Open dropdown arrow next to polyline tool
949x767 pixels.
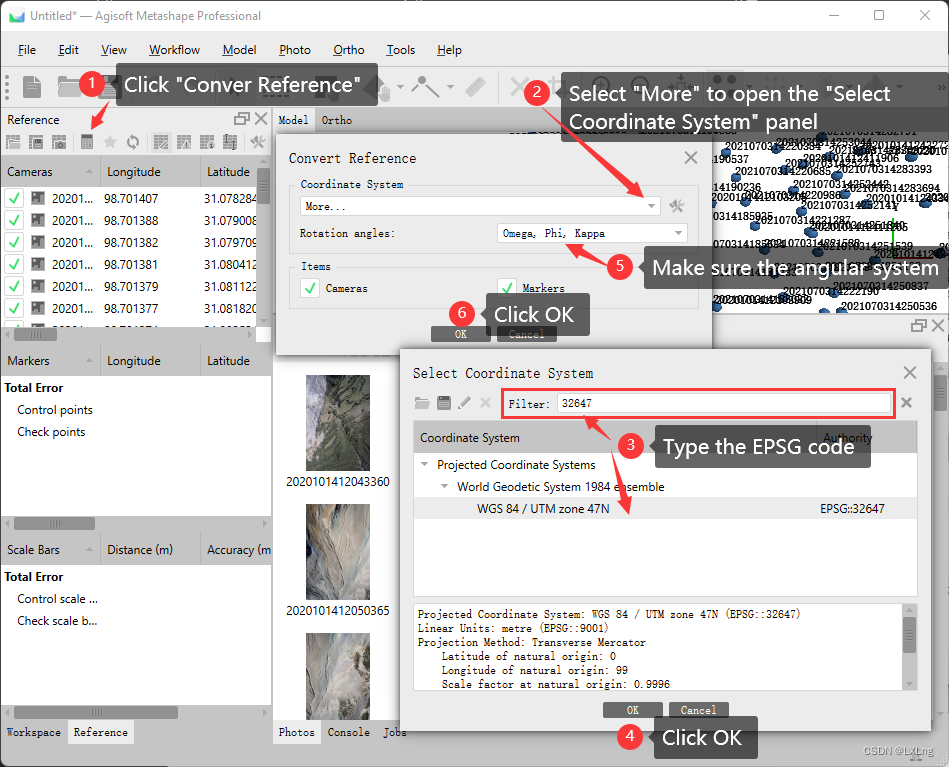pos(450,87)
